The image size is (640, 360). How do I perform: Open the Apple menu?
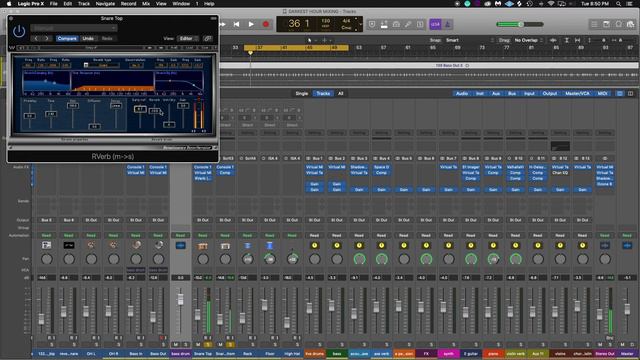pos(9,4)
